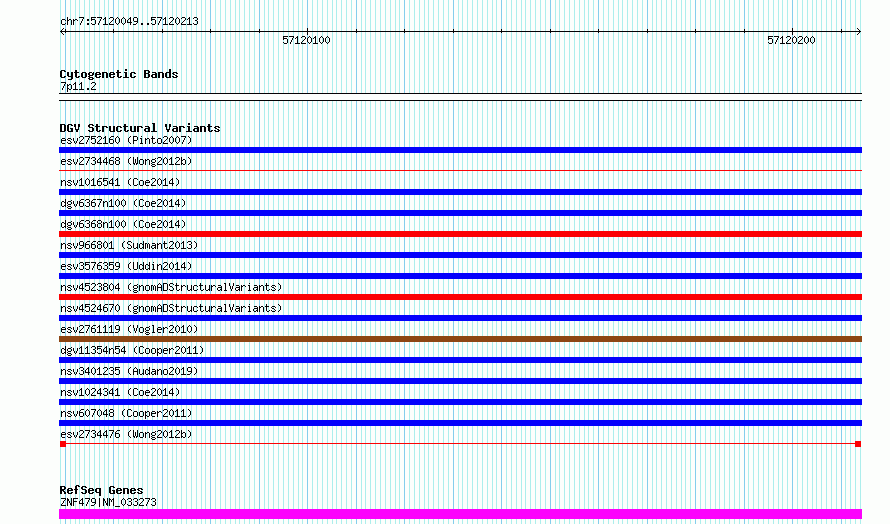Open variant esv2734476 (Wong2012b) label
Screen dimensions: 890x524
(x=126, y=434)
